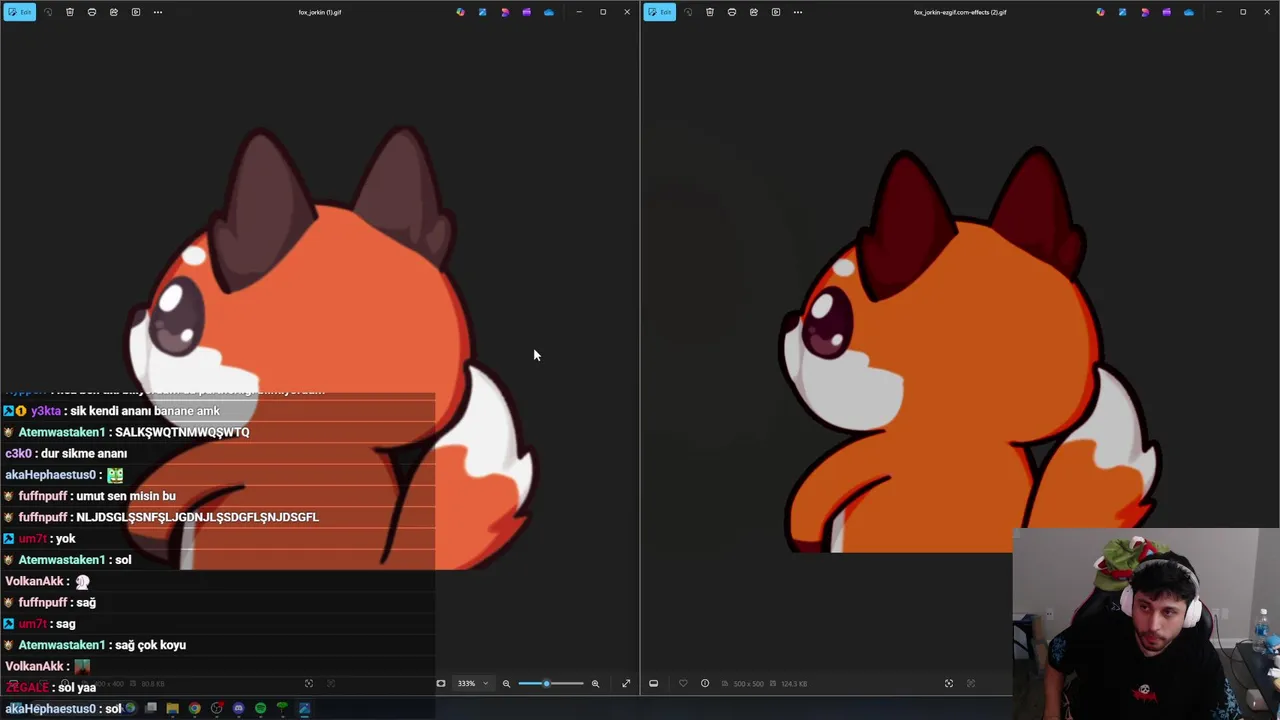1280x720 pixels.
Task: Click Edit in the fox_jorkin-ezgif.com-effects (2).gif window
Action: point(660,12)
